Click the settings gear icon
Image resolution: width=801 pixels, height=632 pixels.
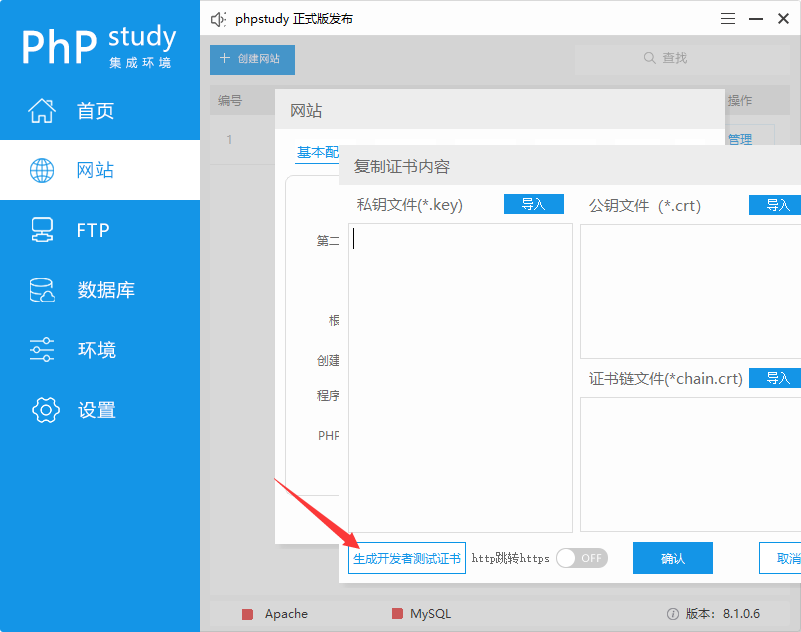45,410
